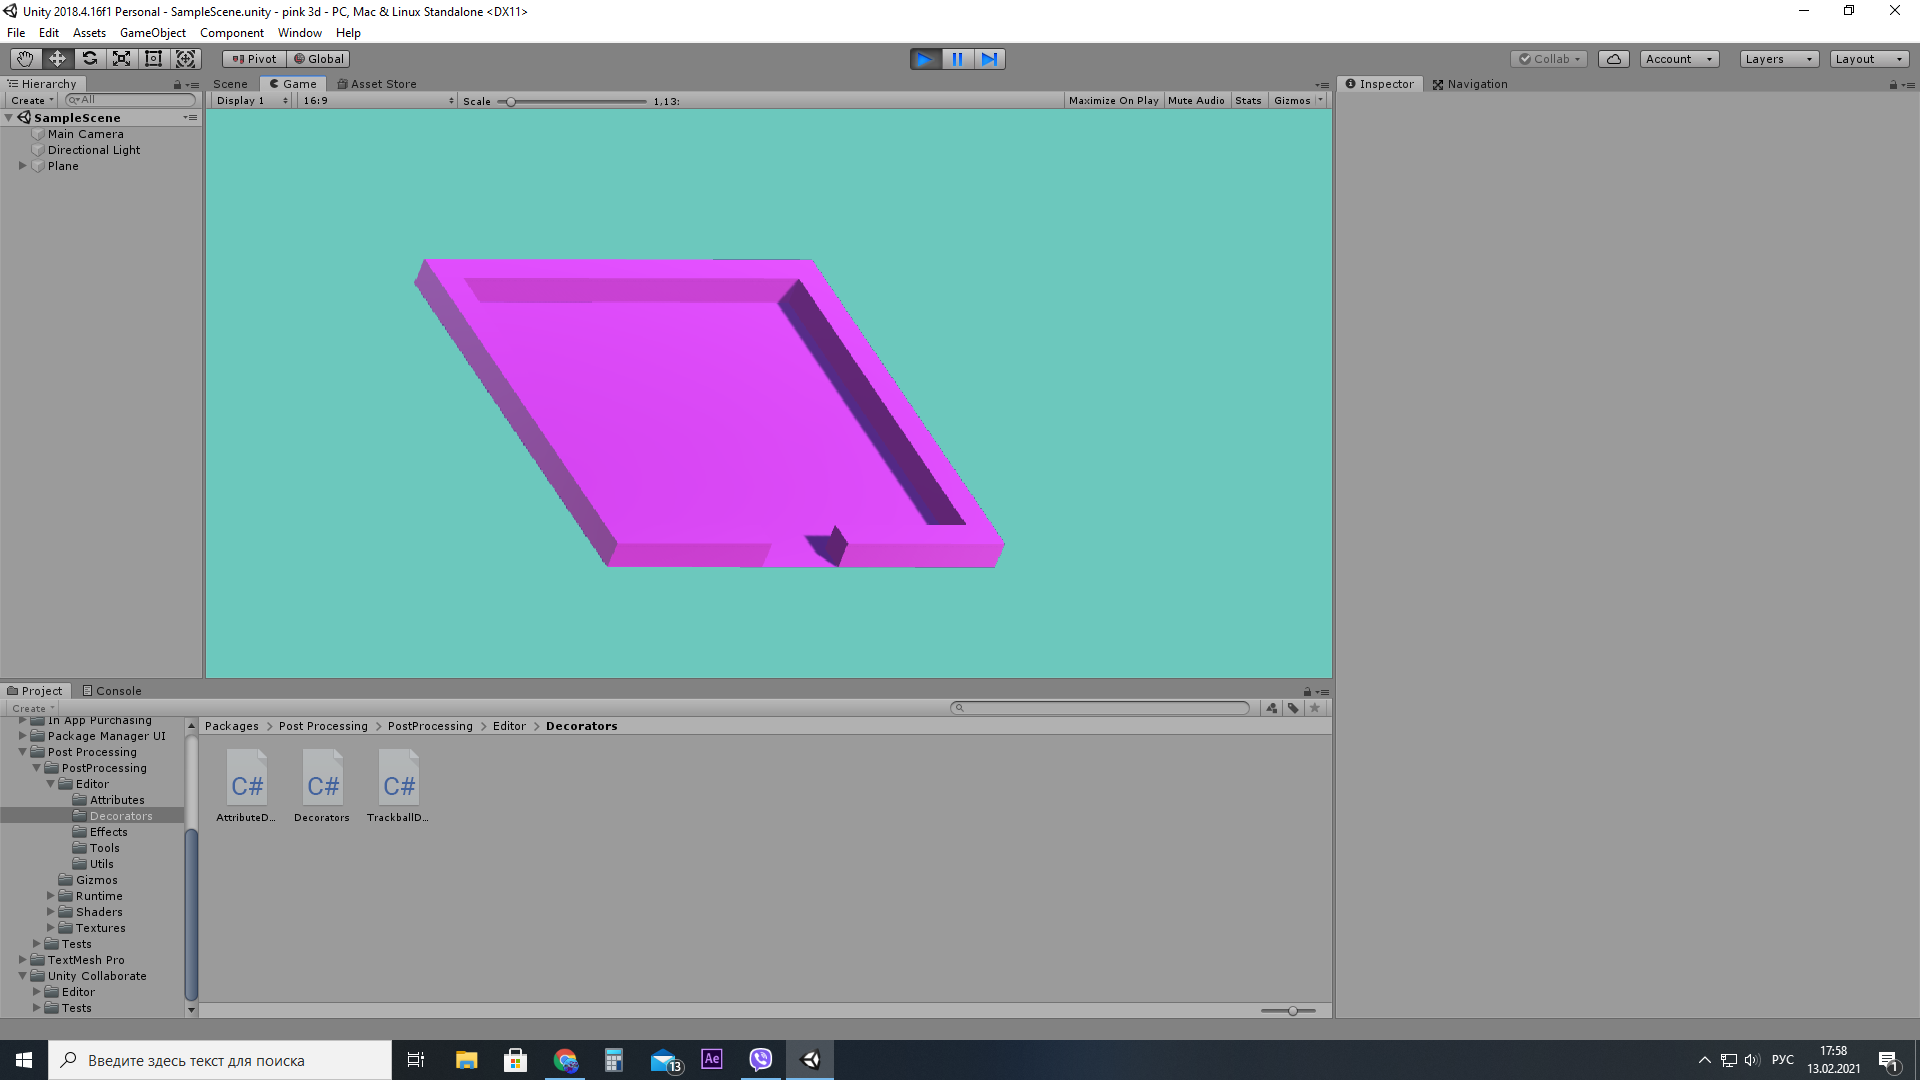
Task: Open the Cloud services button
Action: point(1614,59)
